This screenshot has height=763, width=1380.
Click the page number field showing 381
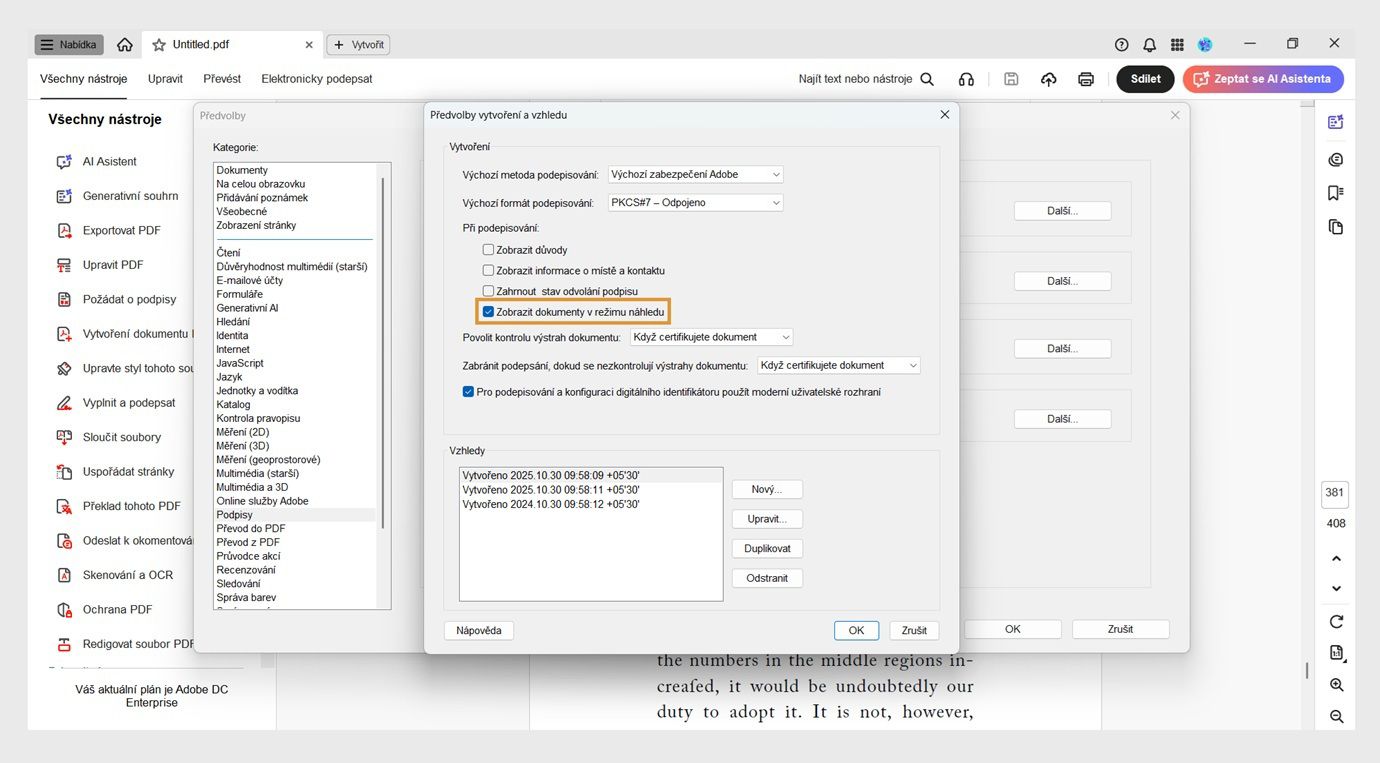coord(1335,493)
